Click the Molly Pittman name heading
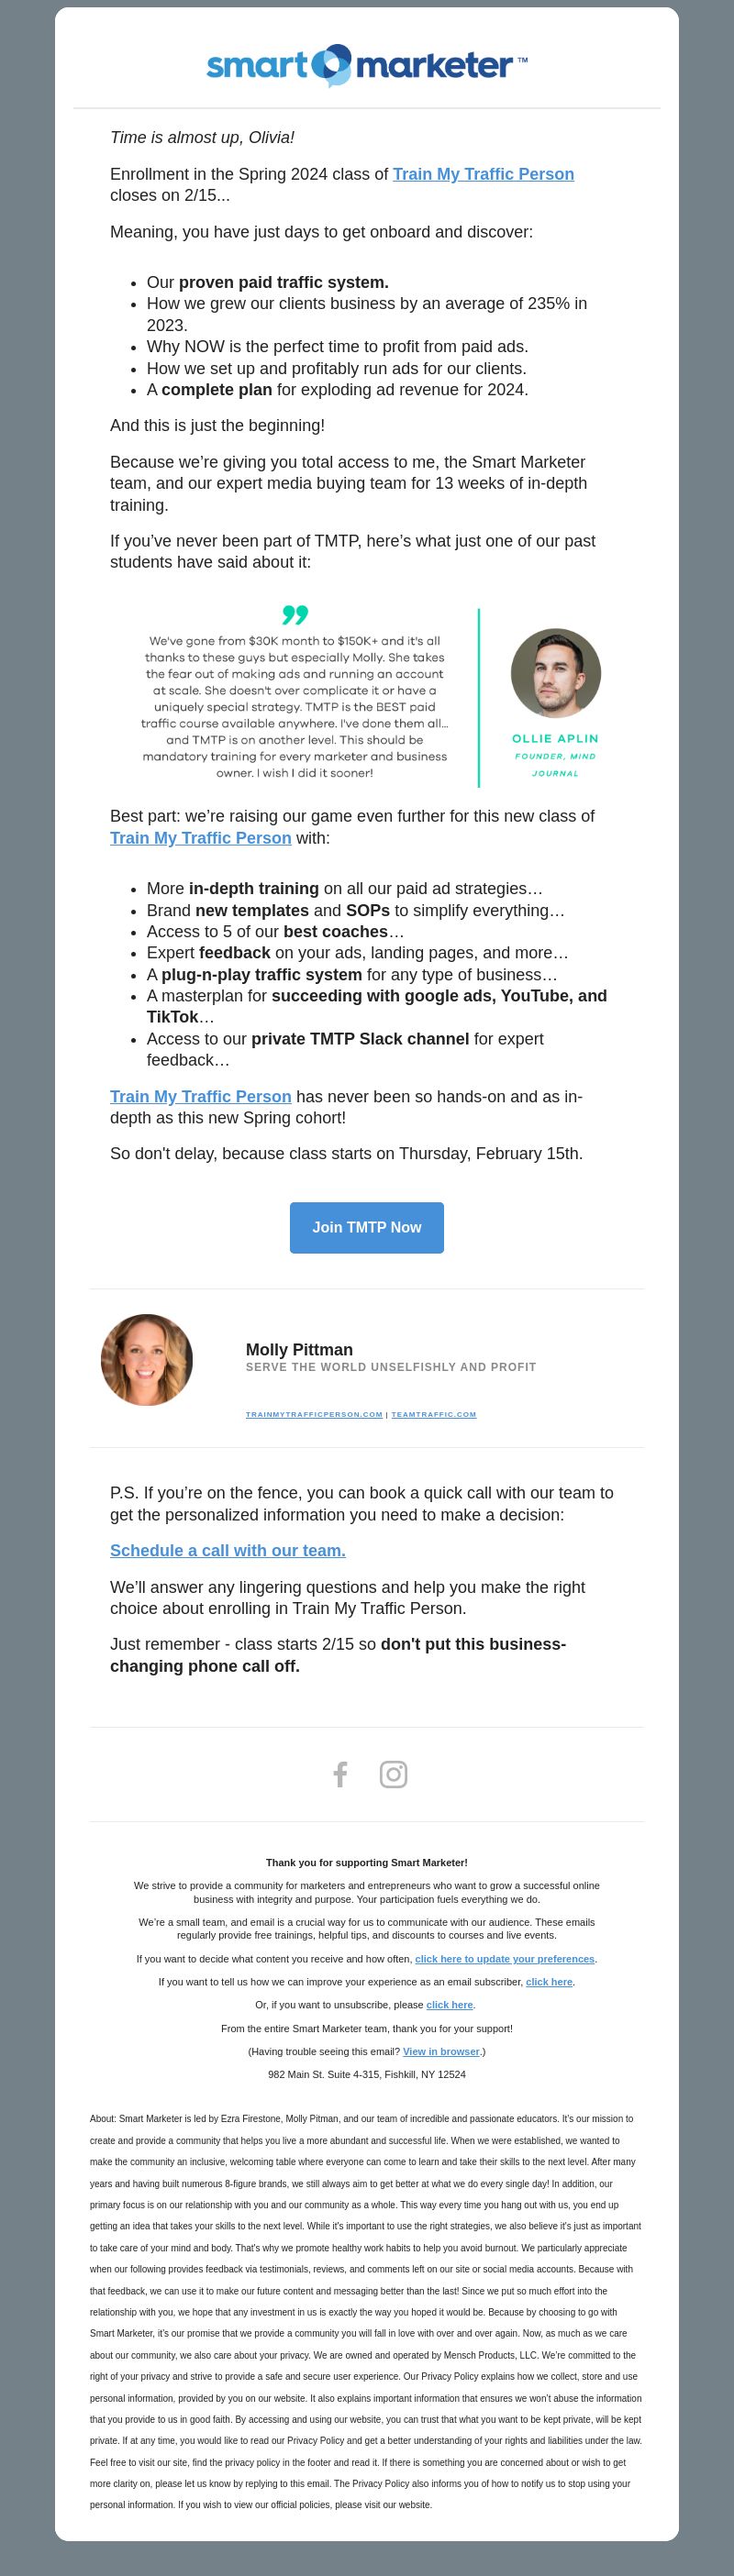 [x=299, y=1349]
